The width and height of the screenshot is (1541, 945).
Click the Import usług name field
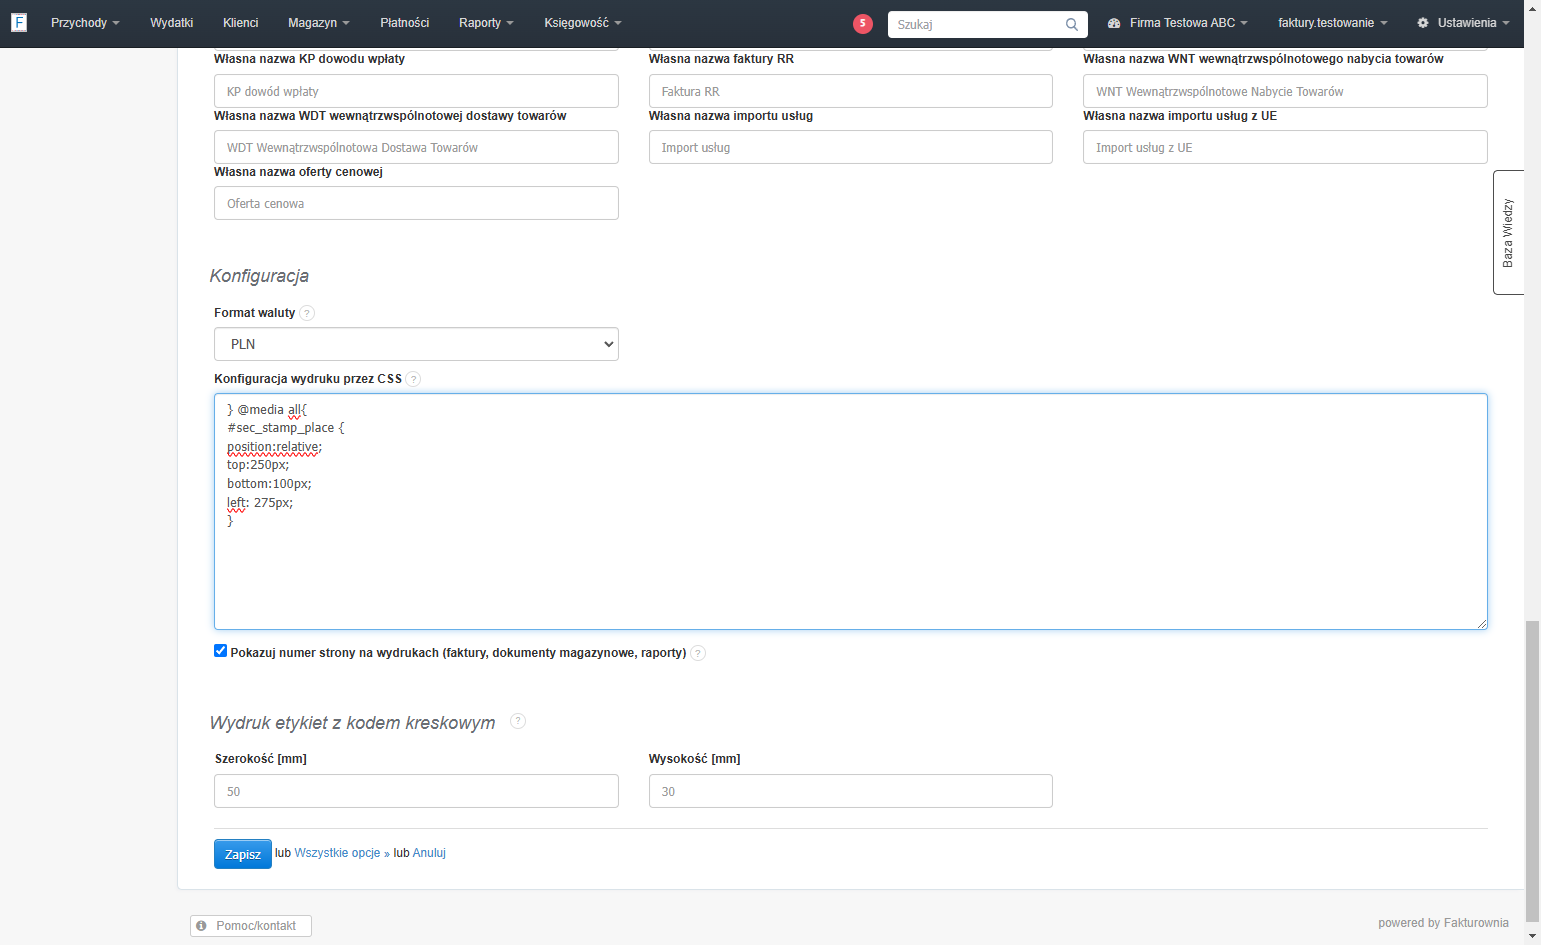pyautogui.click(x=851, y=147)
